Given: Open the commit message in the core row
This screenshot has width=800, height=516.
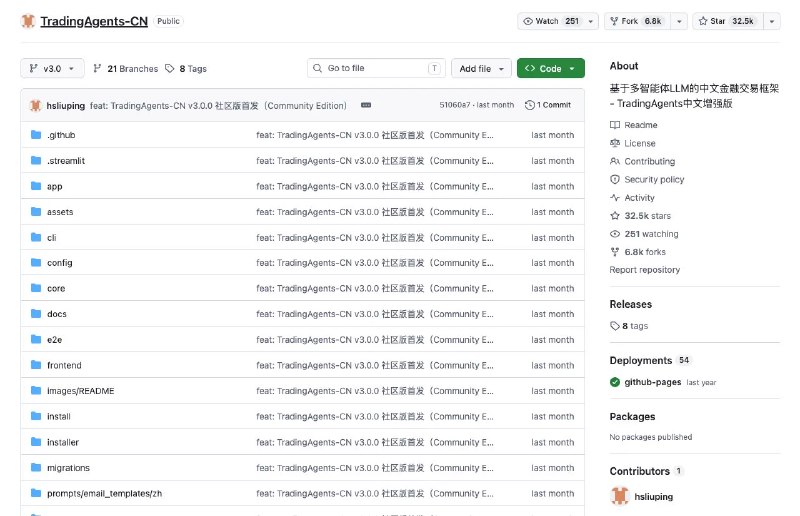Looking at the screenshot, I should click(x=374, y=288).
